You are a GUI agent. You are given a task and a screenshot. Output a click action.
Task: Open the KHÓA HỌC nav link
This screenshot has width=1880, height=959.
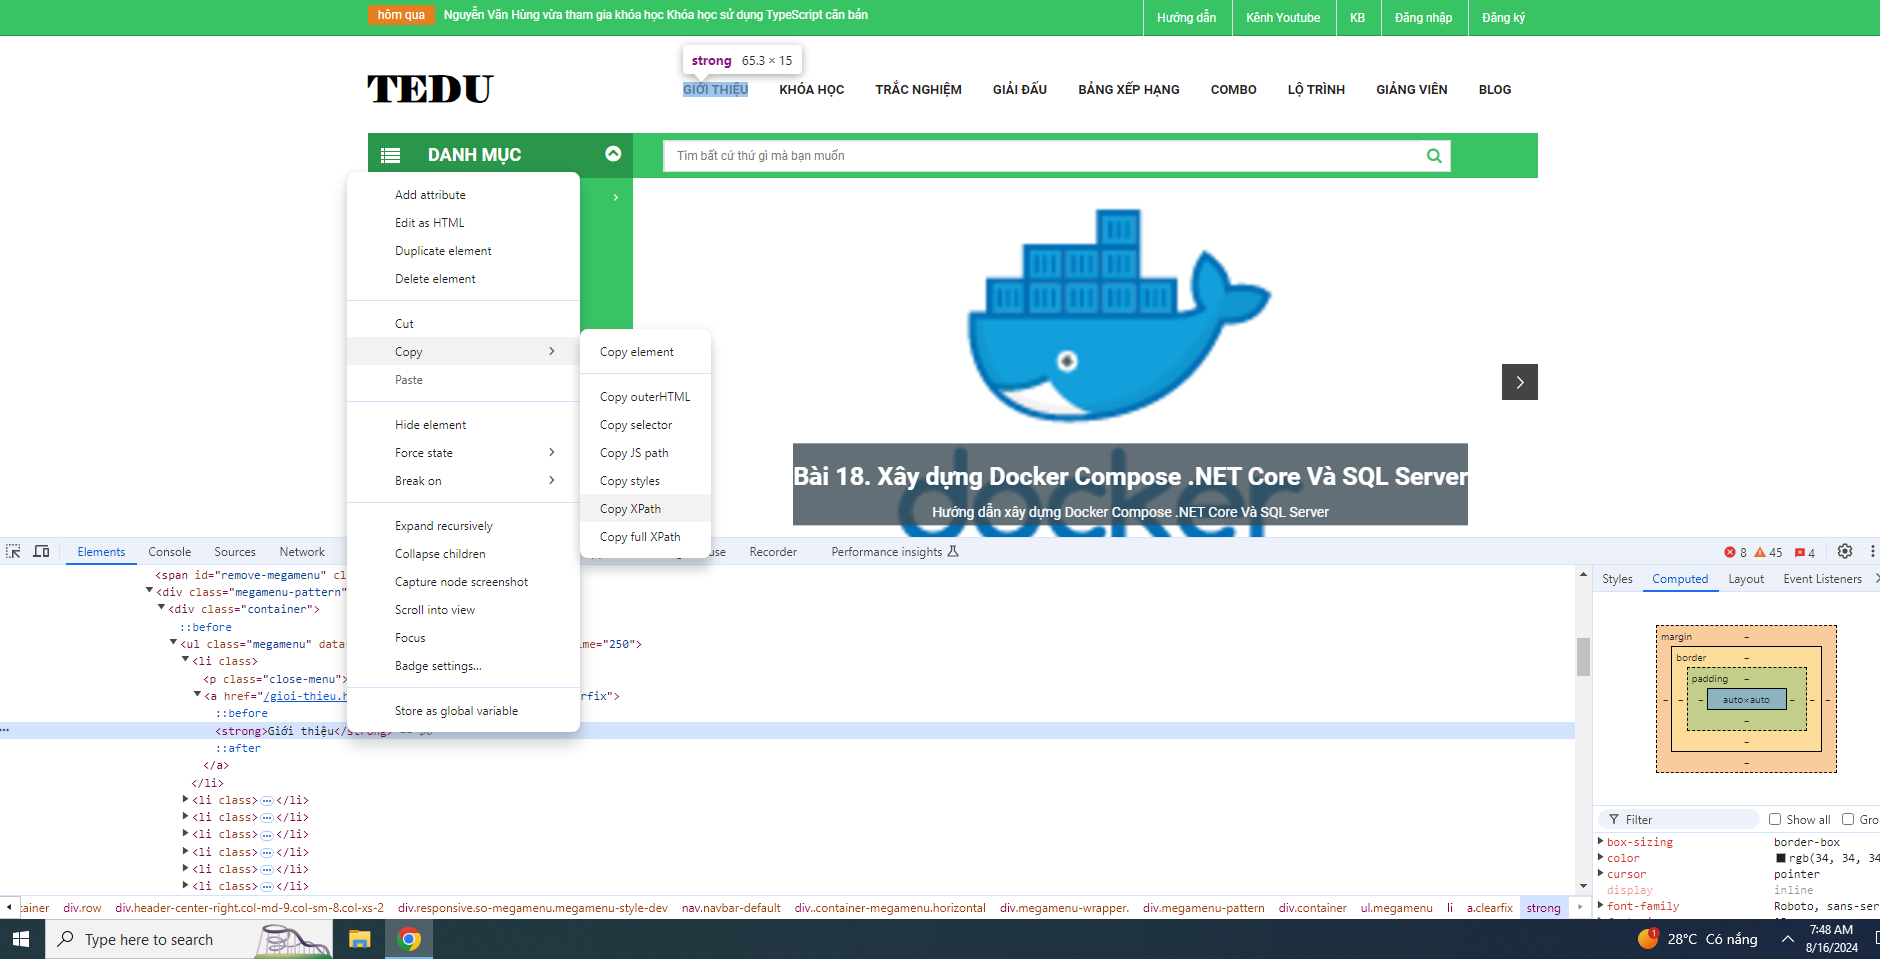(x=811, y=90)
